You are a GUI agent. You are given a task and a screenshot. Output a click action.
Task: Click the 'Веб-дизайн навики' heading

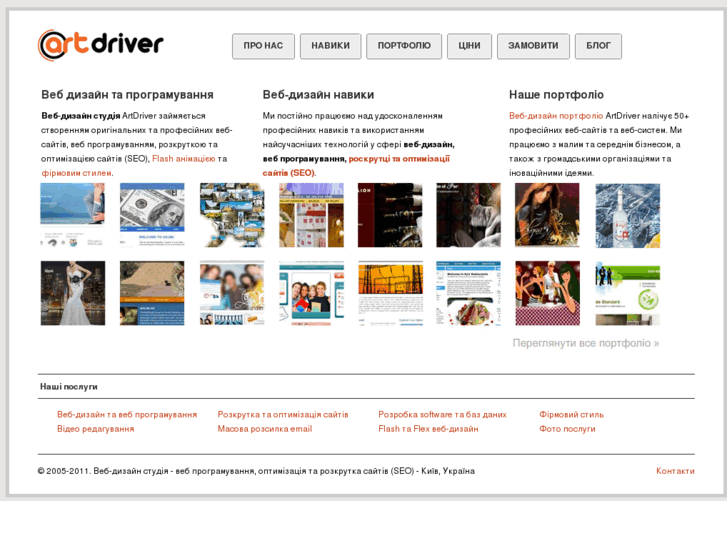point(318,95)
